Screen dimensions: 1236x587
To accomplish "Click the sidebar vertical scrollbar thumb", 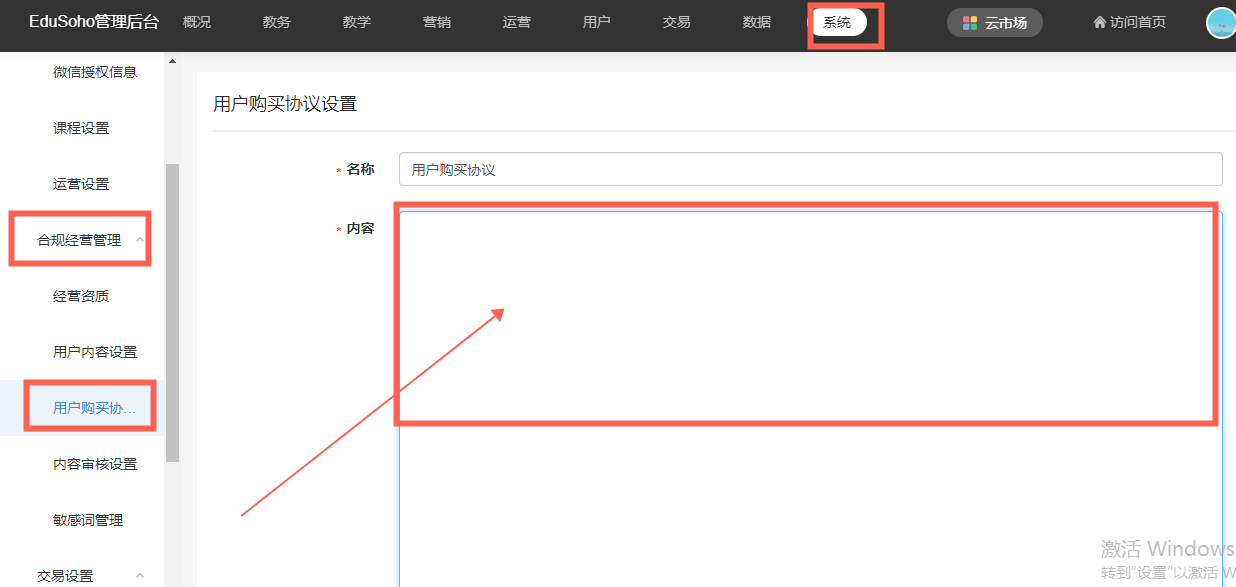I will click(x=172, y=312).
